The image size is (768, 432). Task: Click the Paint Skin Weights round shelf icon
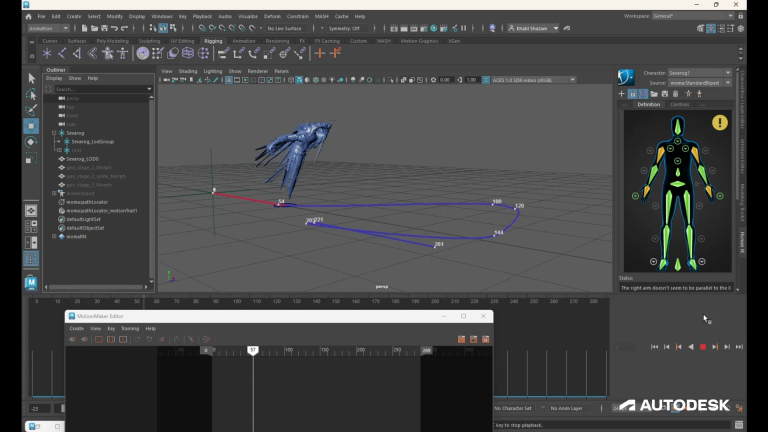point(143,53)
